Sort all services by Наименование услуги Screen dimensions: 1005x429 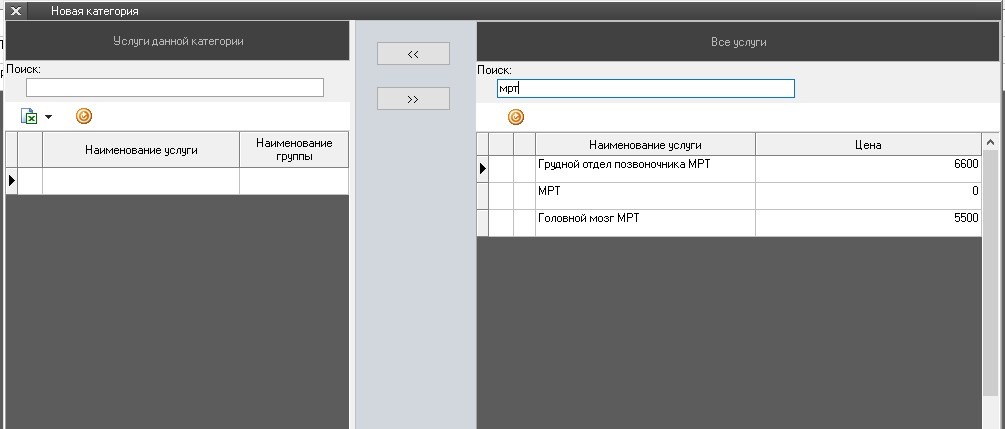click(645, 145)
